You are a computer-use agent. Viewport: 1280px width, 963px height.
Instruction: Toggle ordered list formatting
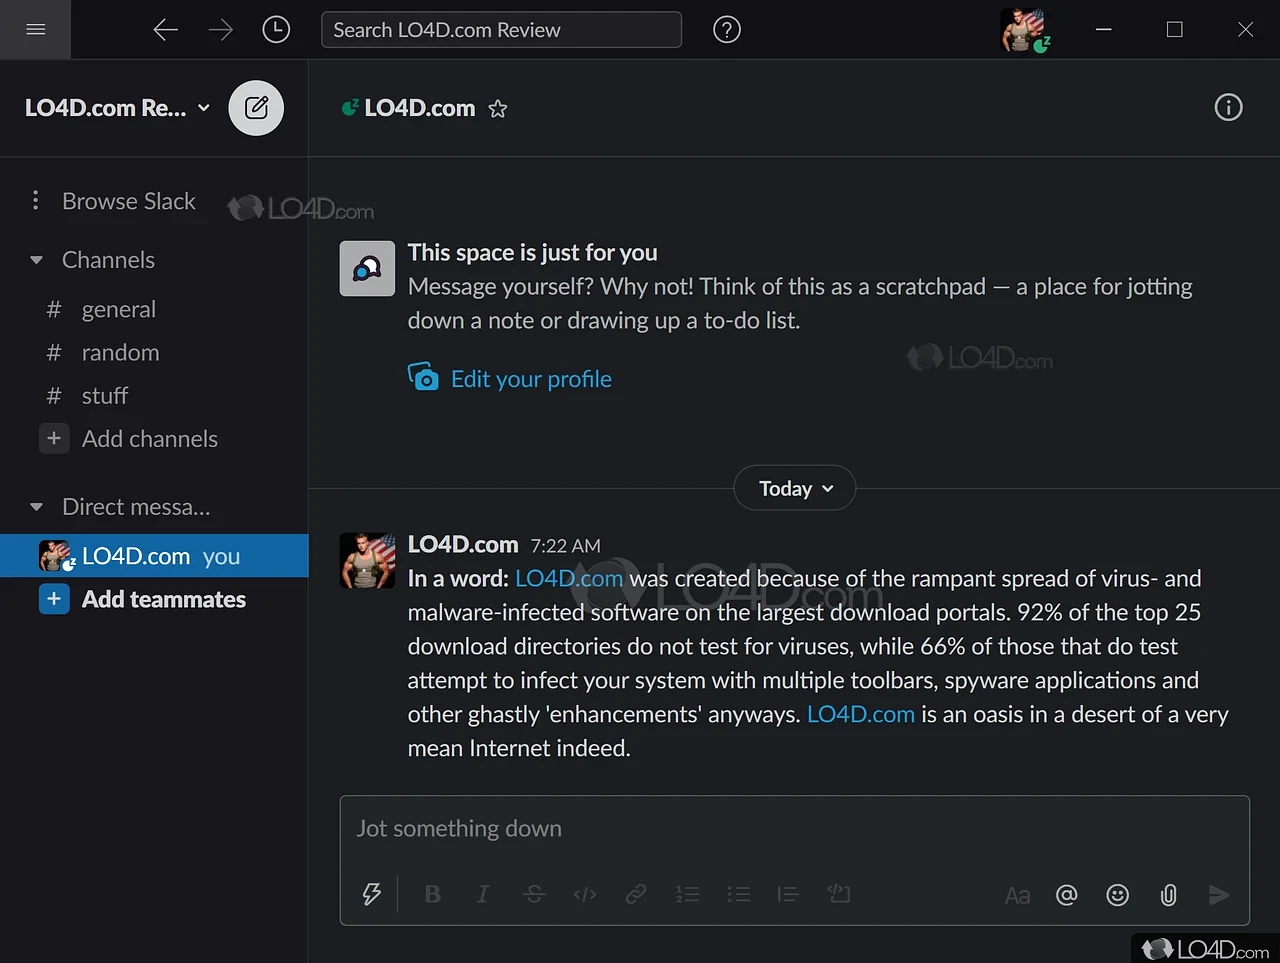point(687,894)
